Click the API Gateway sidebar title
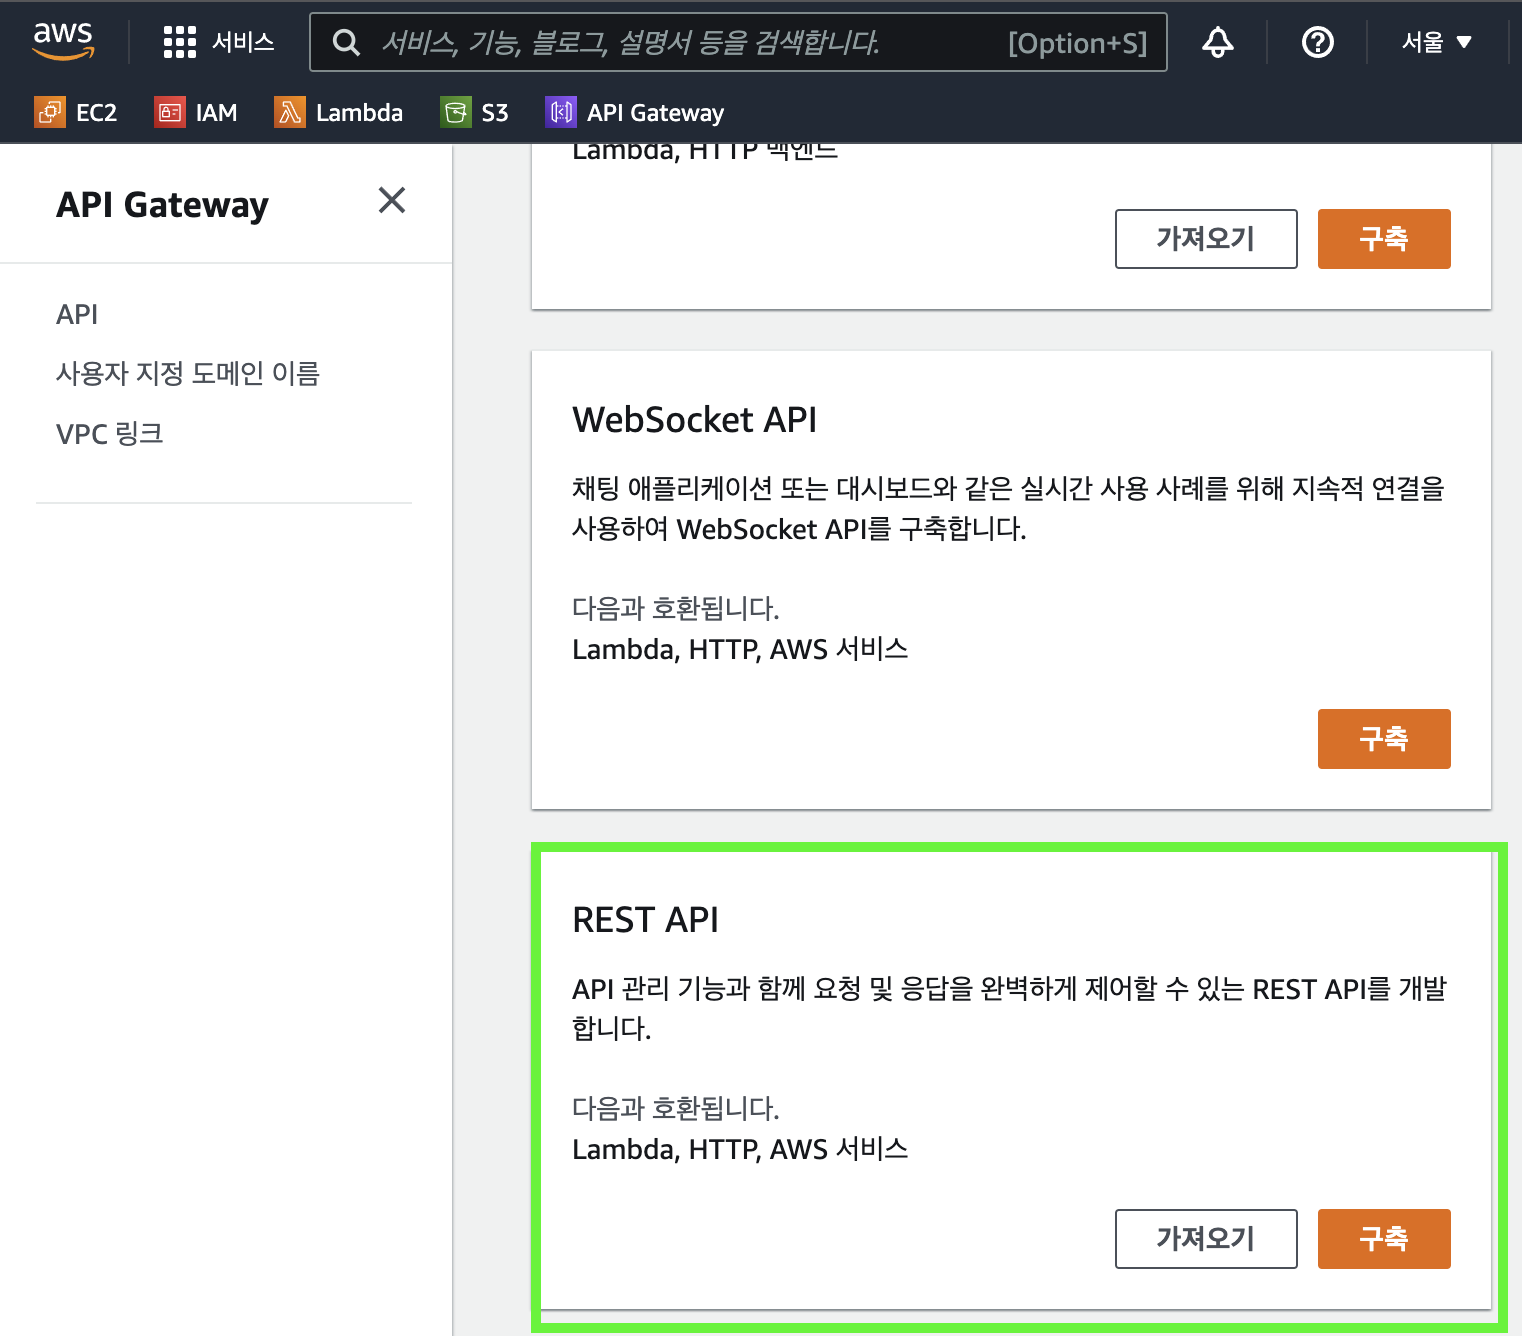Screen dimensions: 1522x1336 tap(162, 204)
